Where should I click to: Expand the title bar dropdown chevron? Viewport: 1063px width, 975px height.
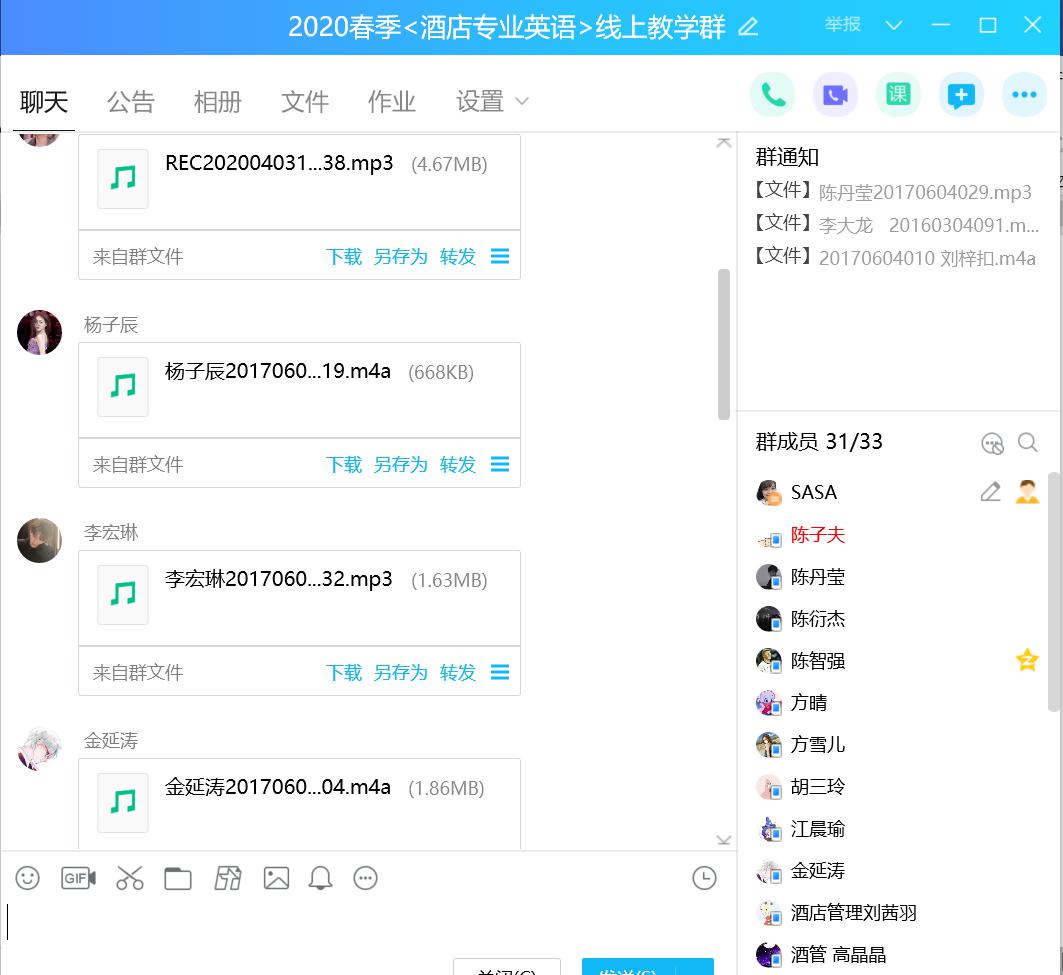pos(894,26)
